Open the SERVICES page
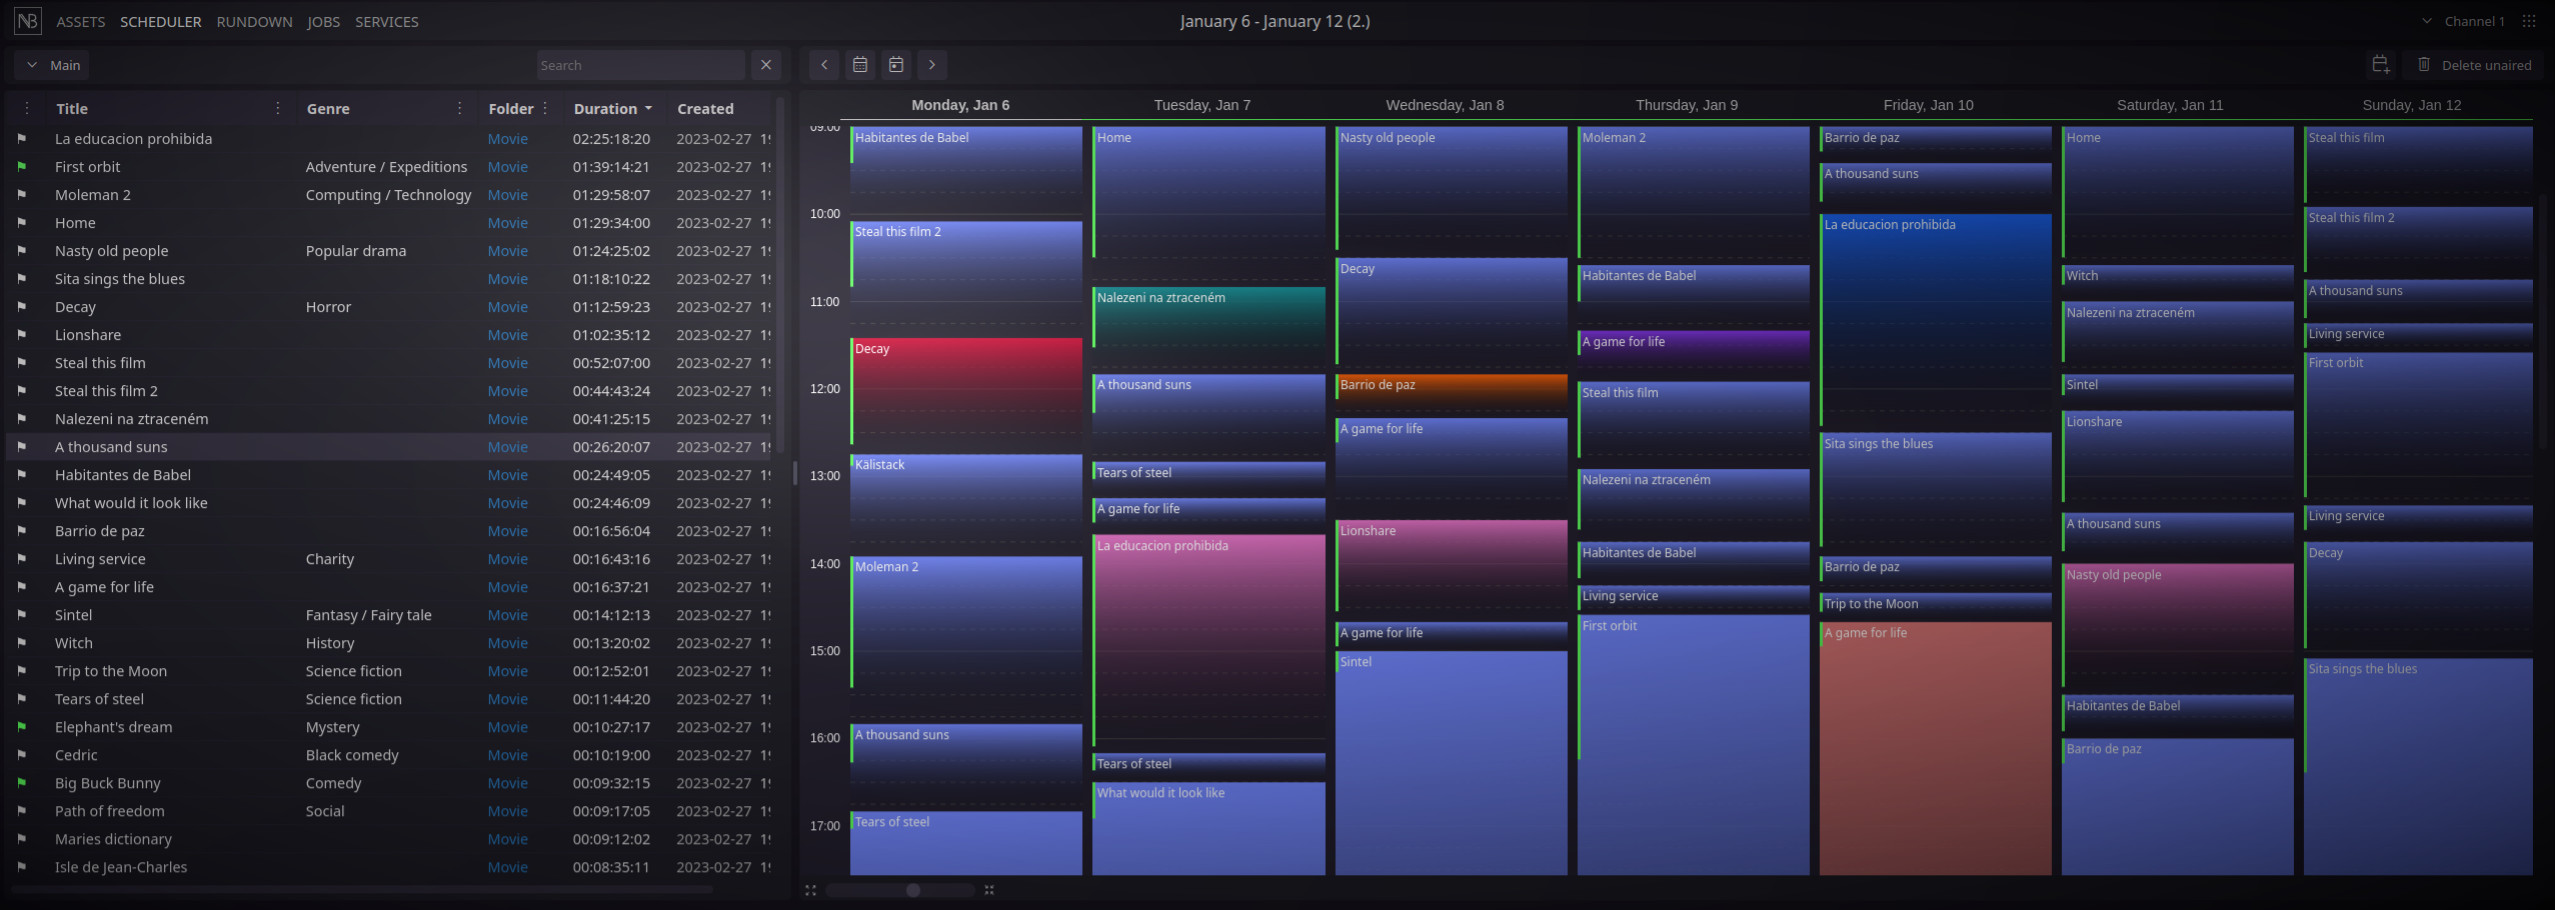2555x910 pixels. coord(386,21)
